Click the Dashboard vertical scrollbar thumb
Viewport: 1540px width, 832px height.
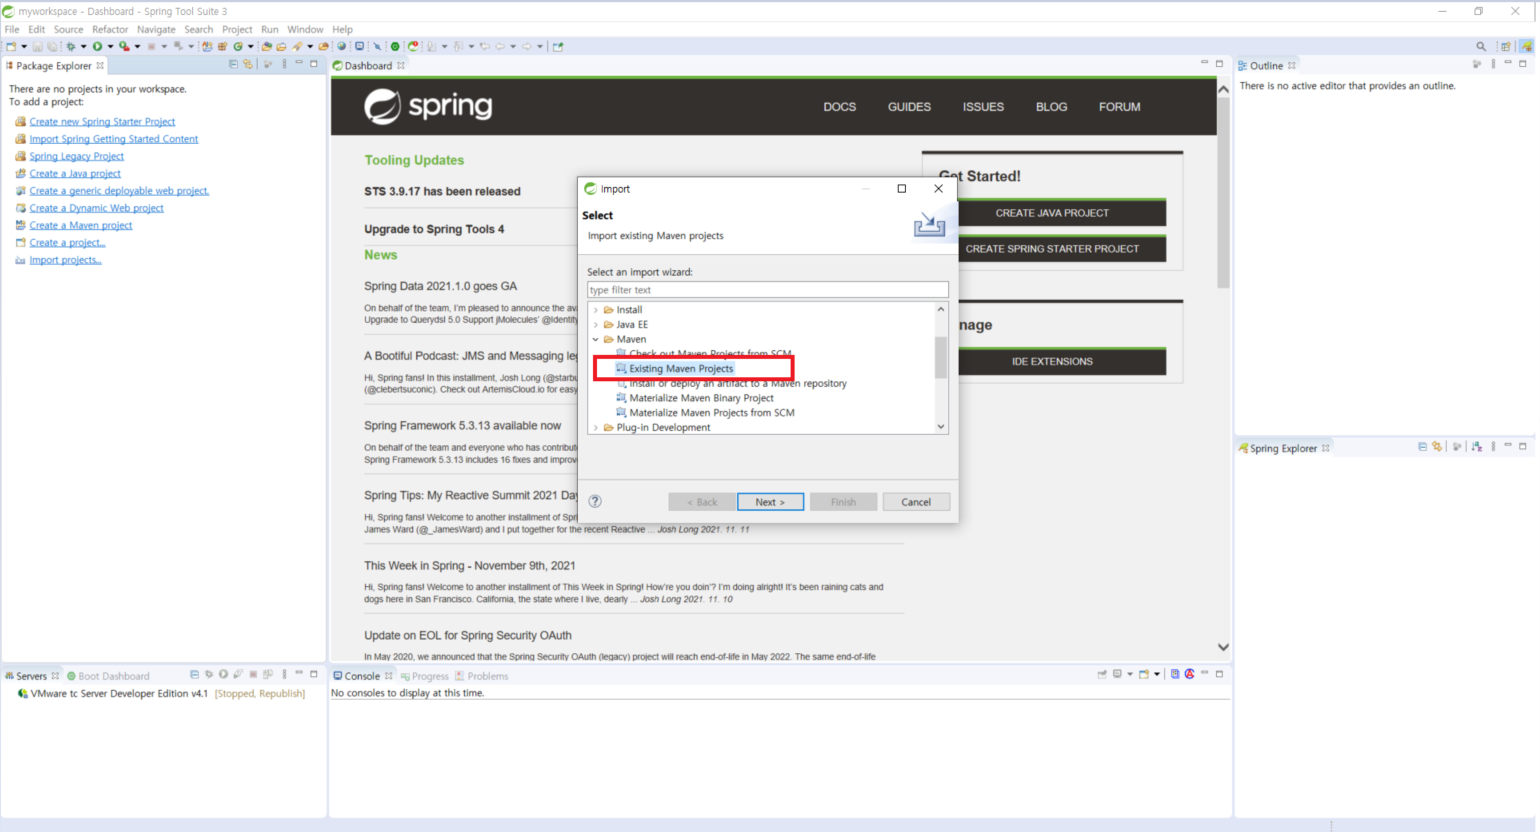(1223, 192)
